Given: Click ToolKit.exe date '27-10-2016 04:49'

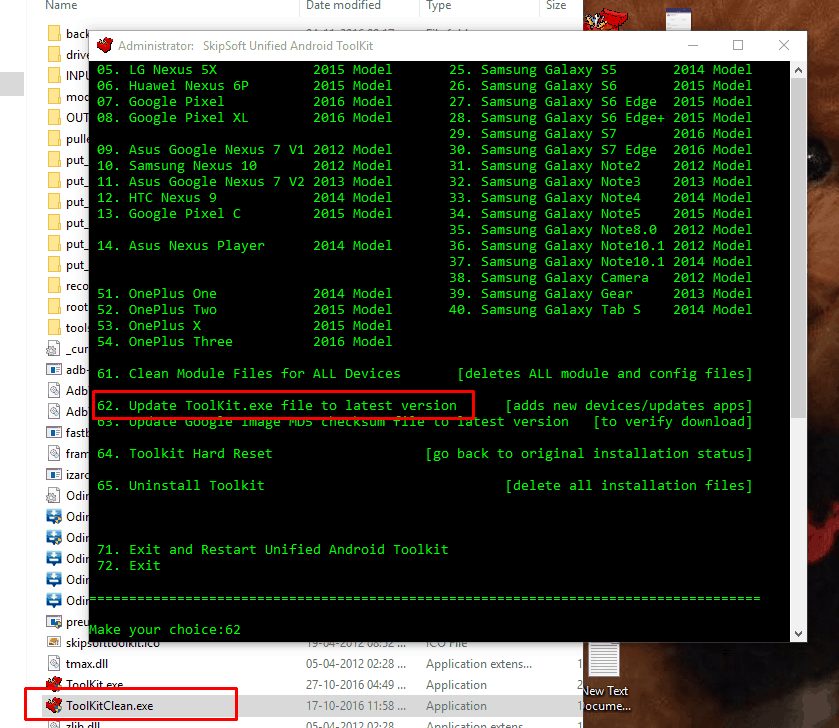Looking at the screenshot, I should [x=355, y=685].
